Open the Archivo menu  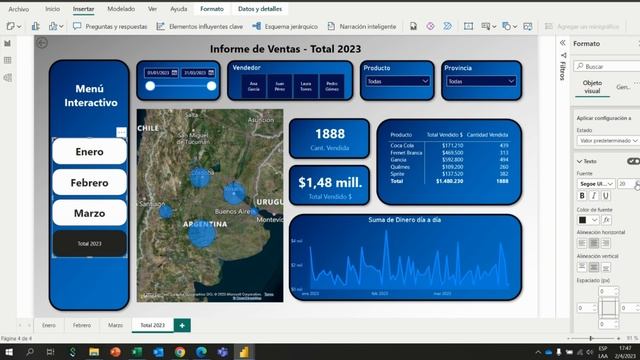point(18,9)
